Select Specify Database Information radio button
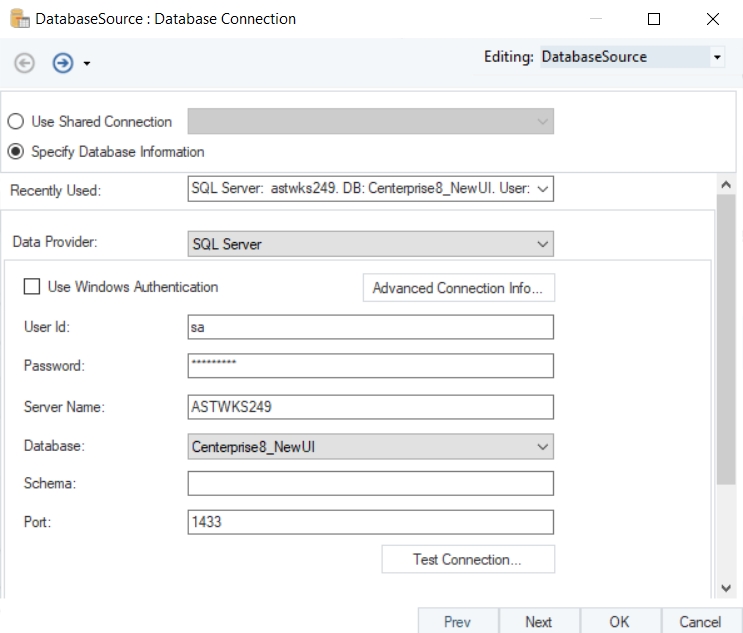 (x=16, y=152)
